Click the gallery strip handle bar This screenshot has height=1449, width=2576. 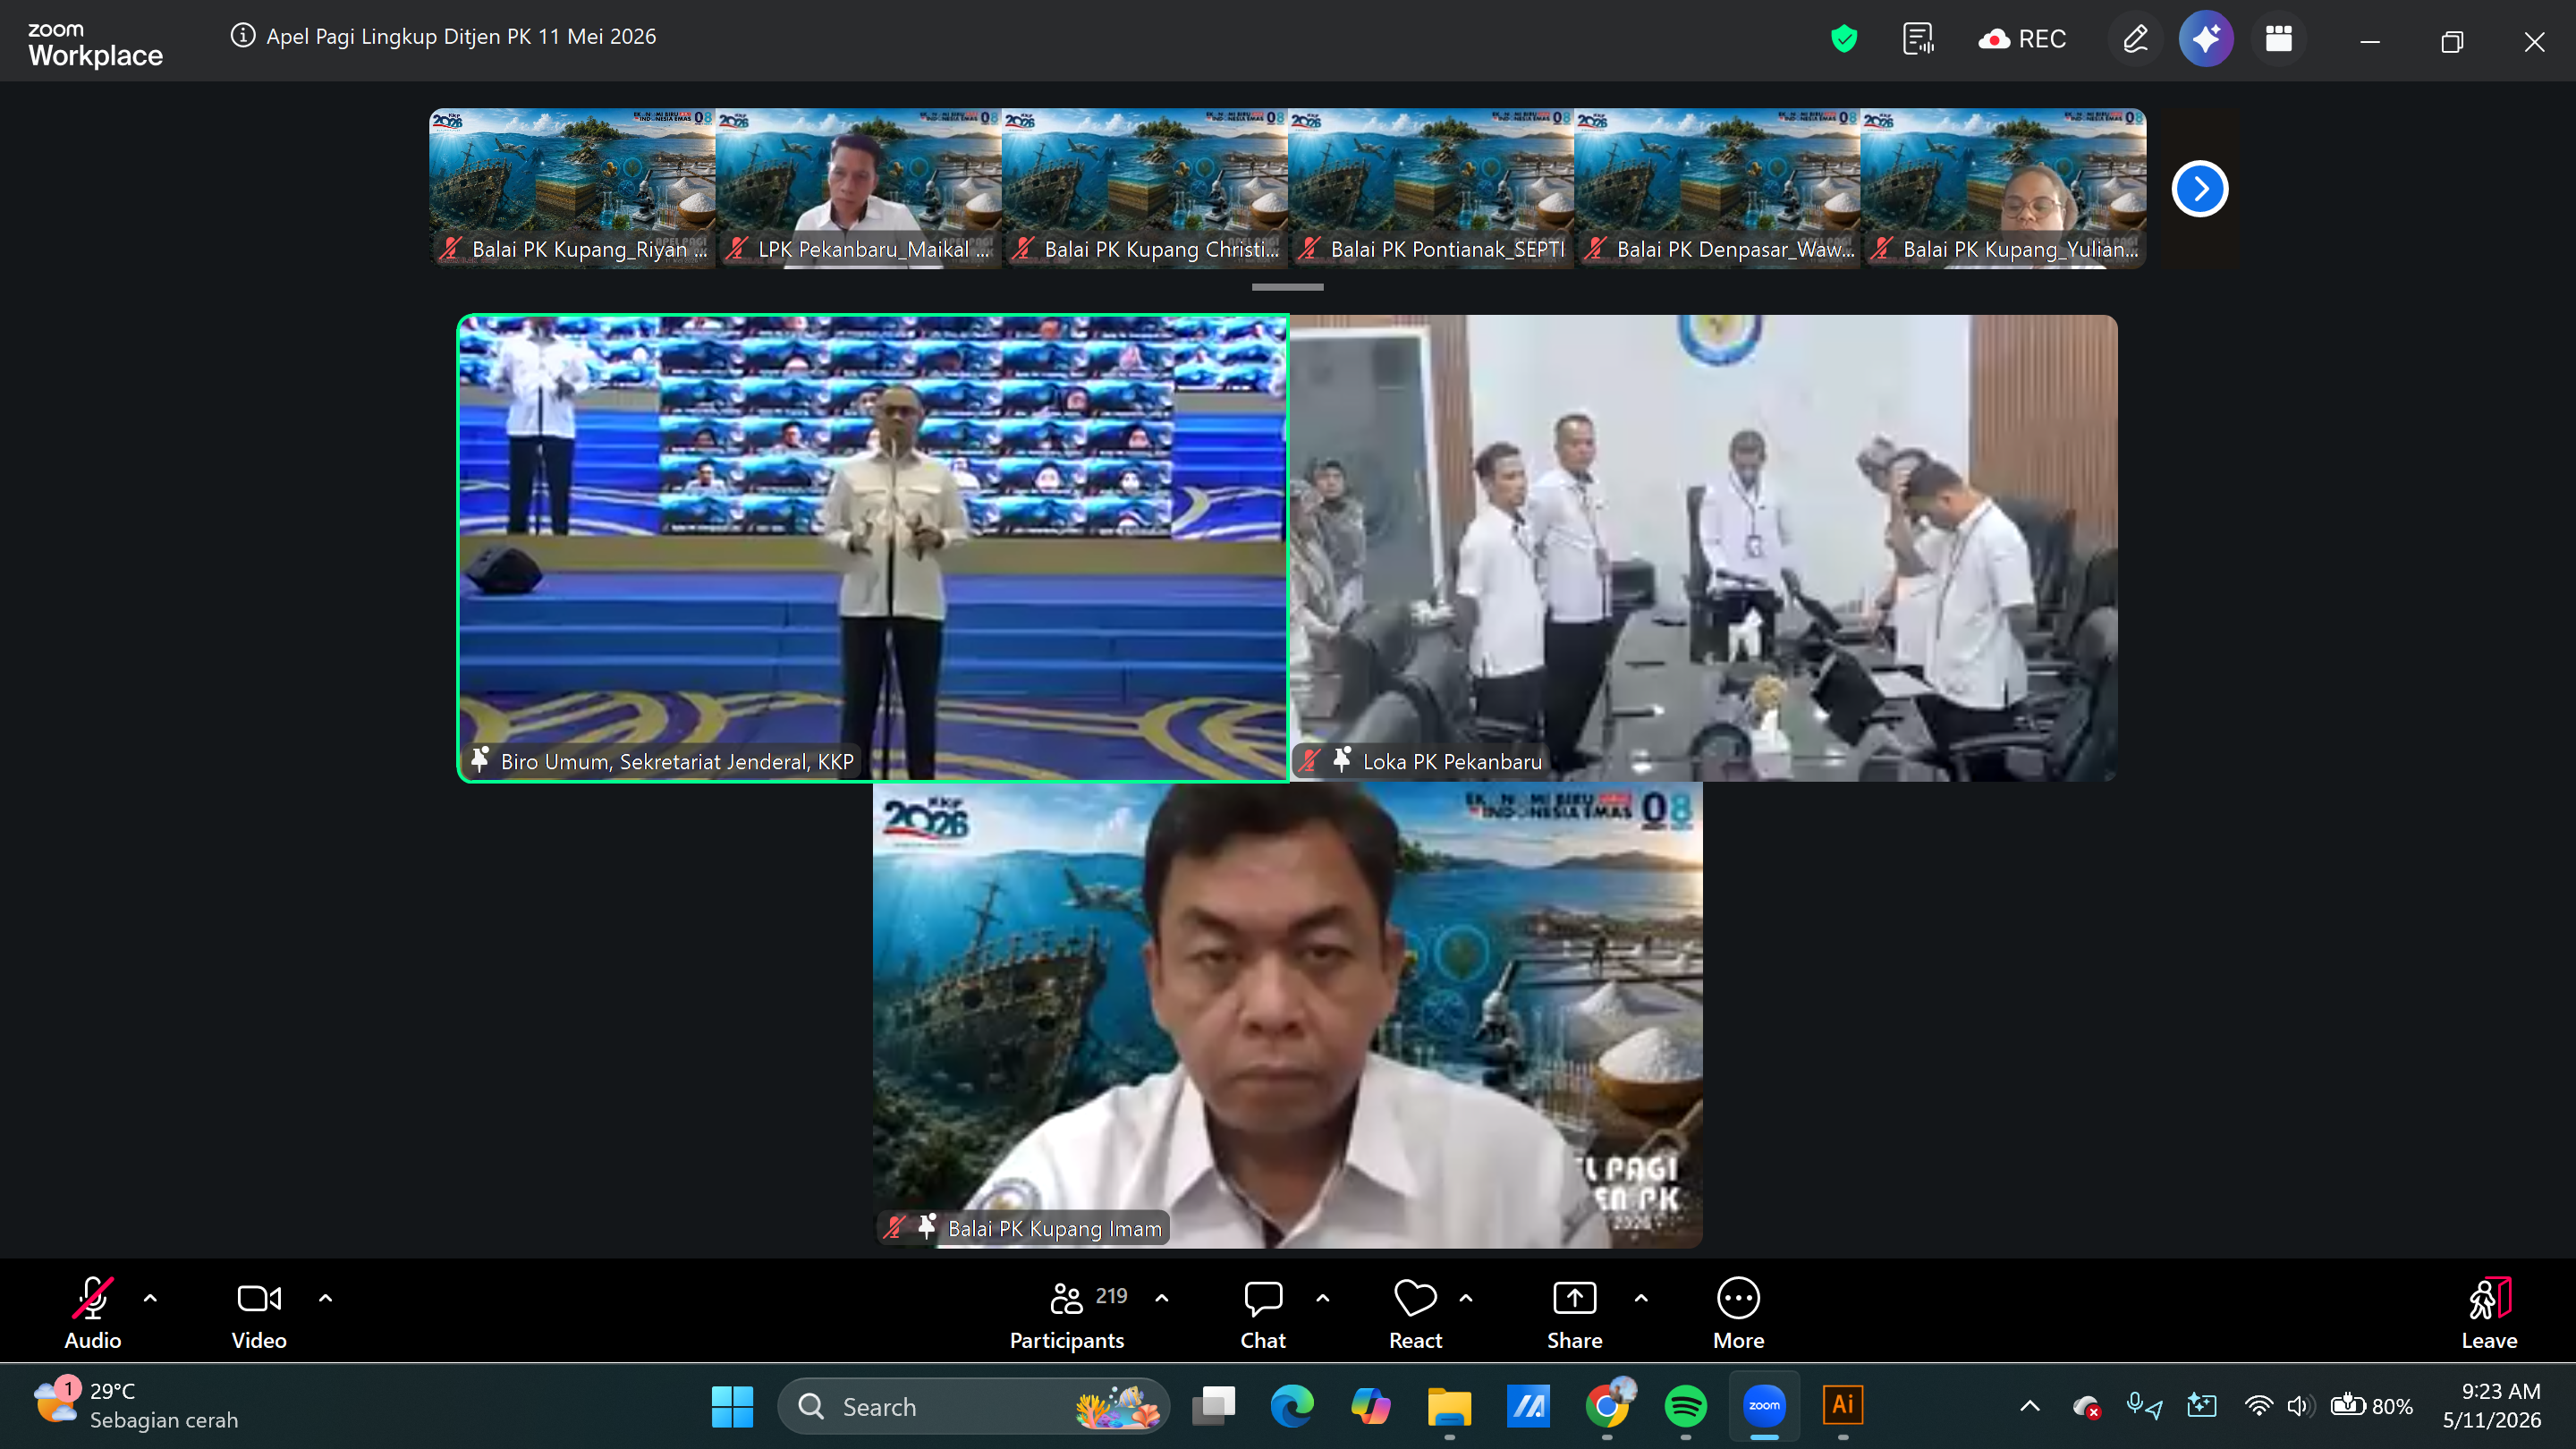pyautogui.click(x=1288, y=287)
